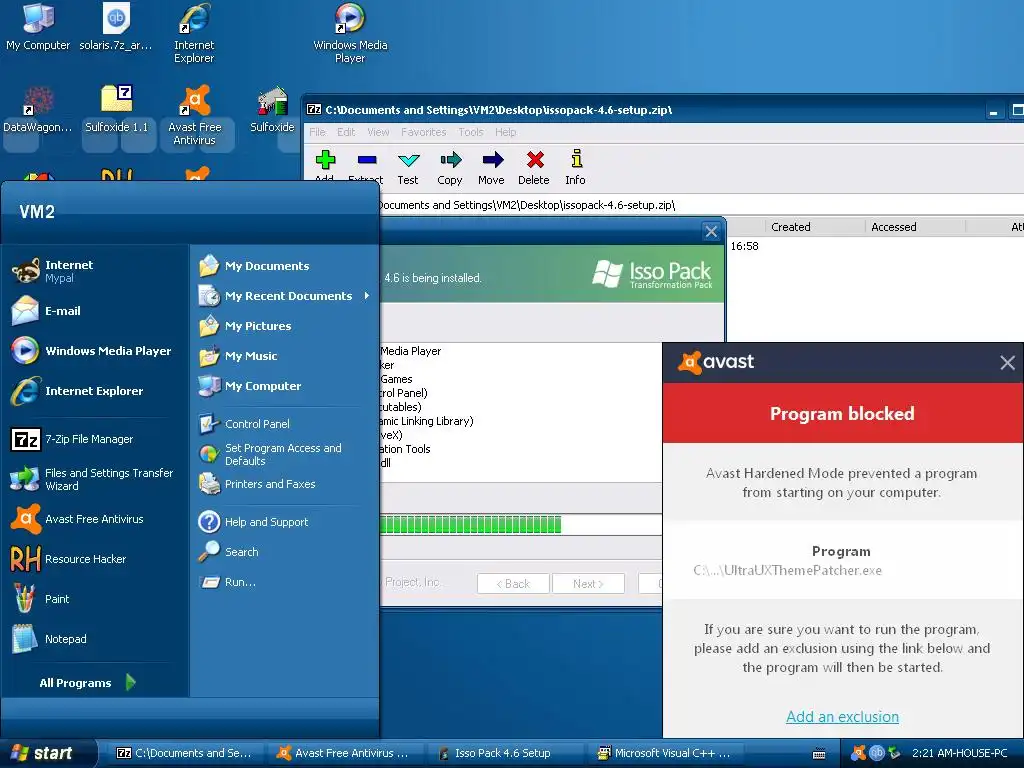Image resolution: width=1024 pixels, height=768 pixels.
Task: Click the qBittorrent tray icon
Action: tap(876, 753)
